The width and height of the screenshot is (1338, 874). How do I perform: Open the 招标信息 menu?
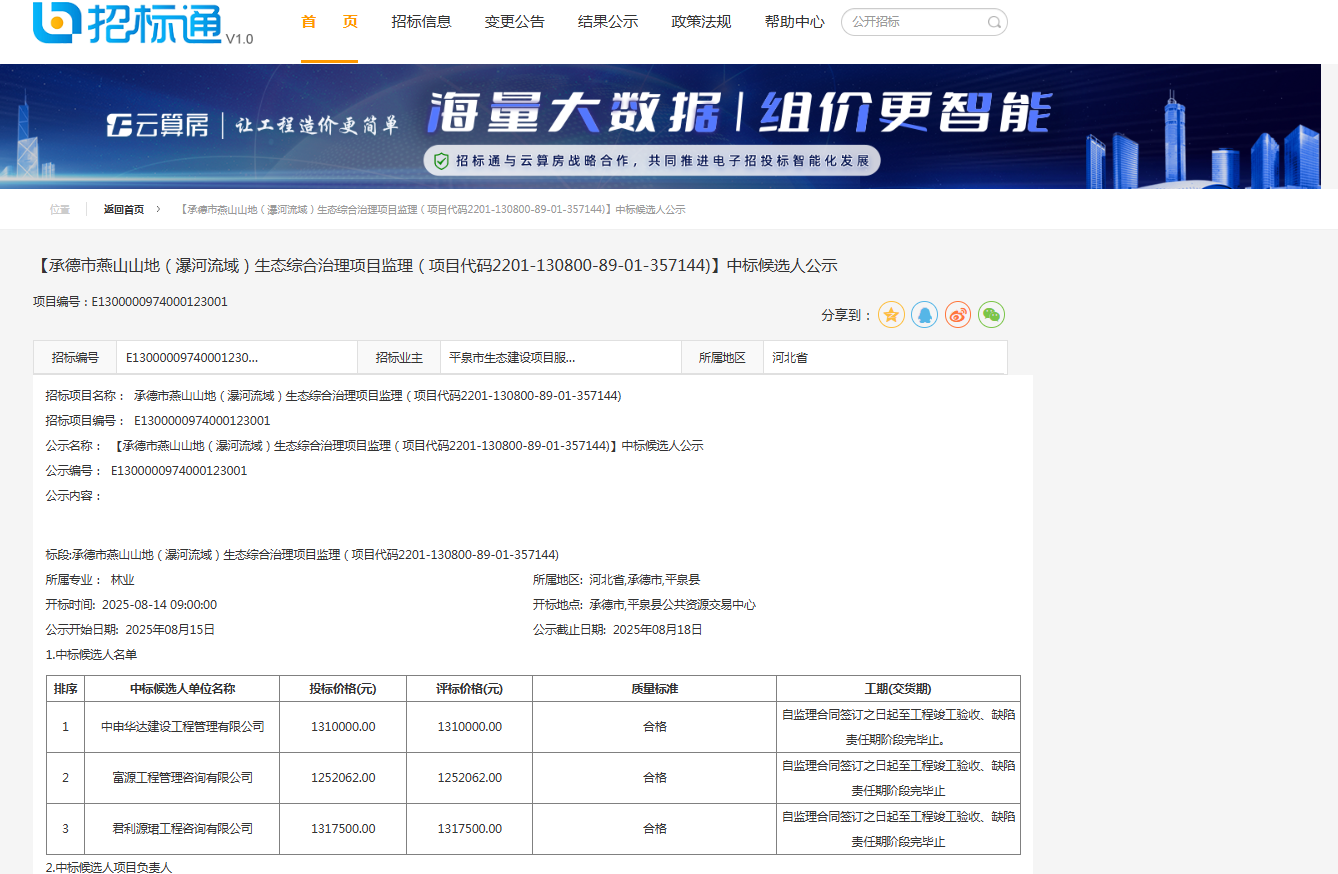(421, 22)
